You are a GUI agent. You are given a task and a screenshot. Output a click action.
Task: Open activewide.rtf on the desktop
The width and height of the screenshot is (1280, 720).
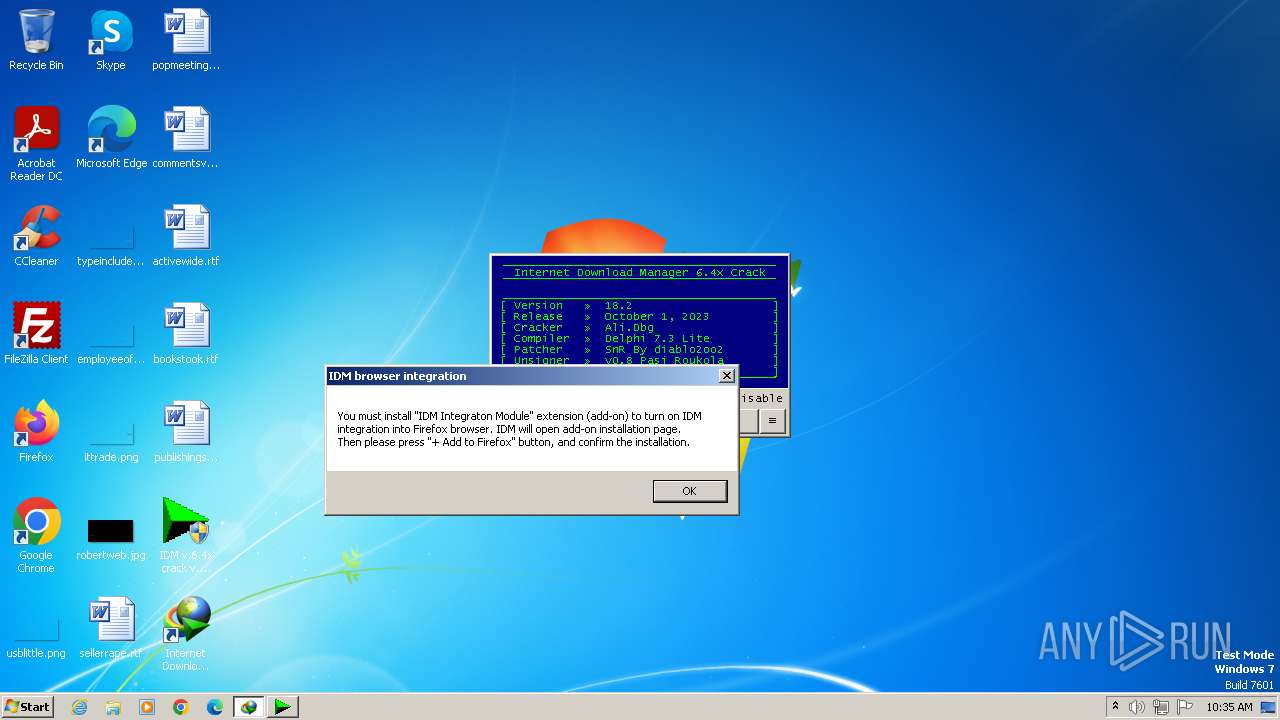pos(186,236)
